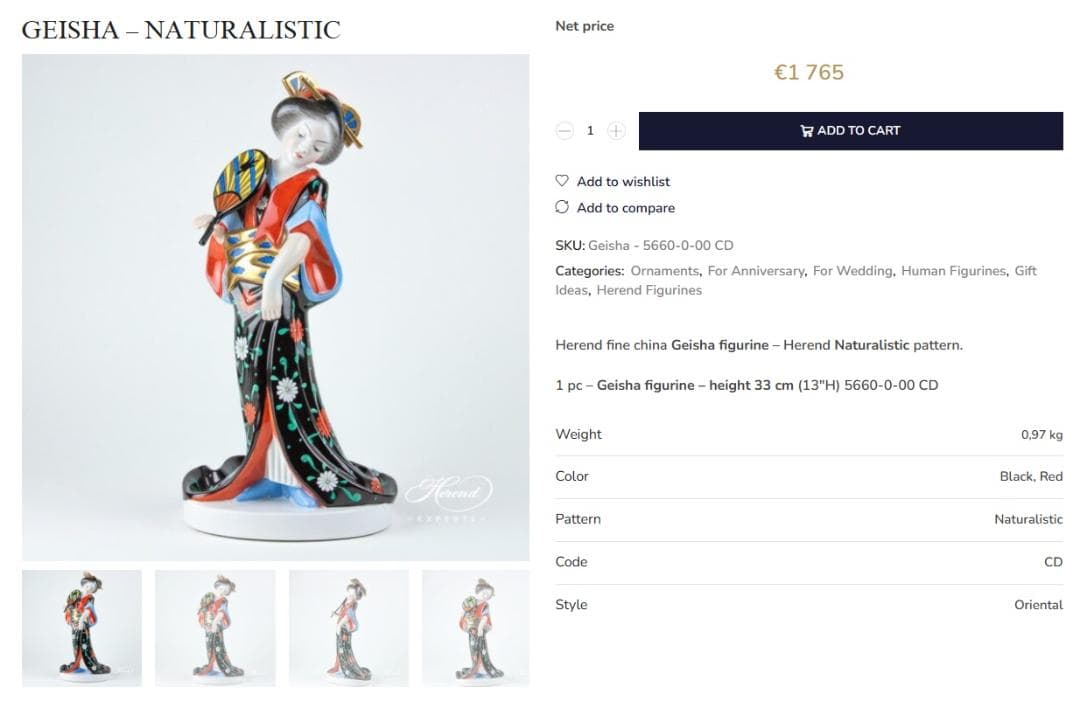Open the Ornaments category link
This screenshot has width=1080, height=708.
(x=664, y=271)
